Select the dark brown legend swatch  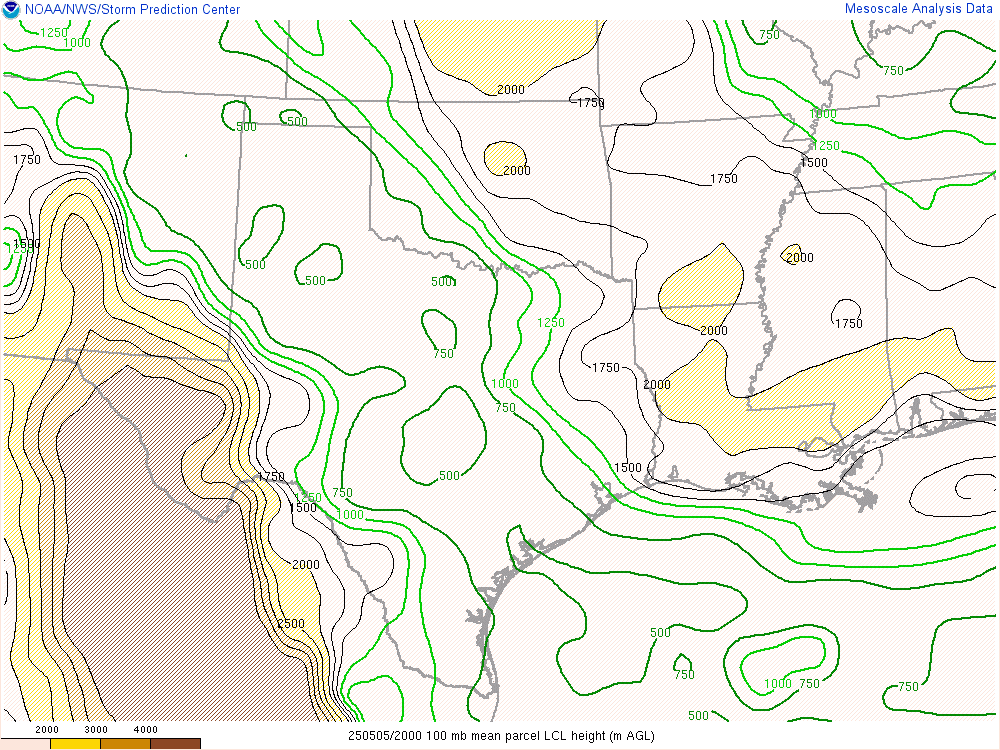point(175,743)
